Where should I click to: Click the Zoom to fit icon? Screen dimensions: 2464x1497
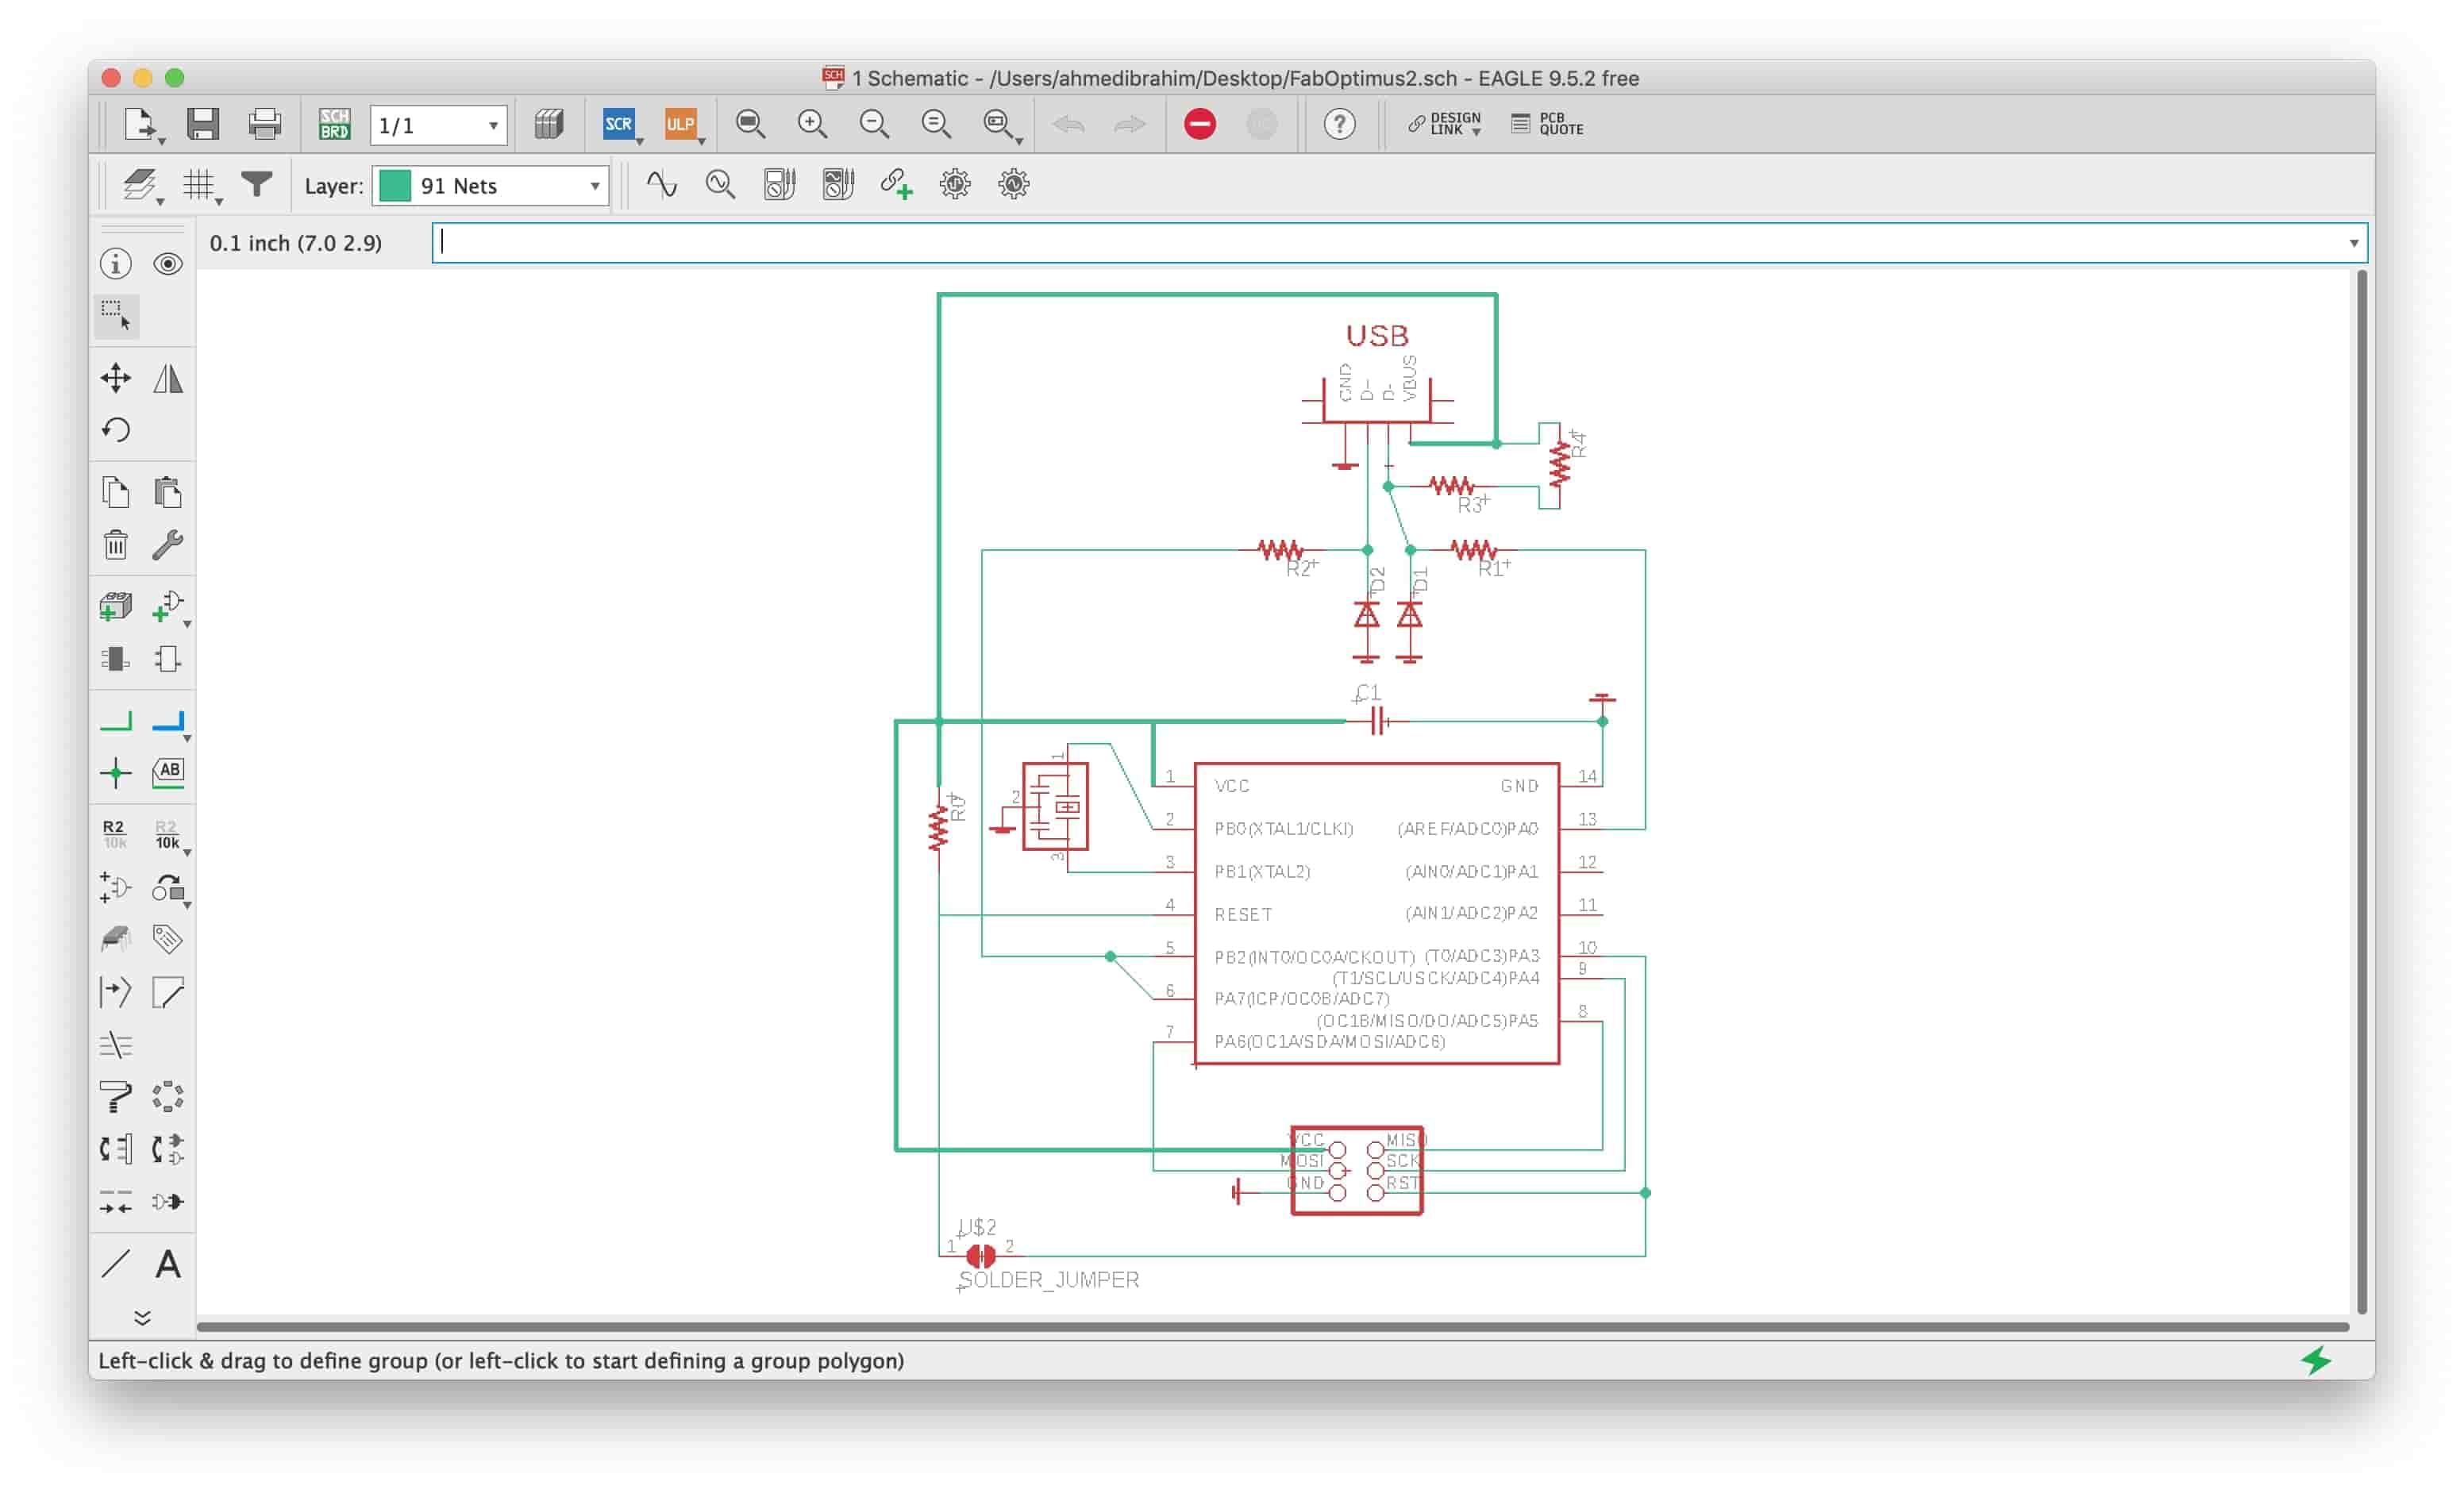click(x=750, y=124)
